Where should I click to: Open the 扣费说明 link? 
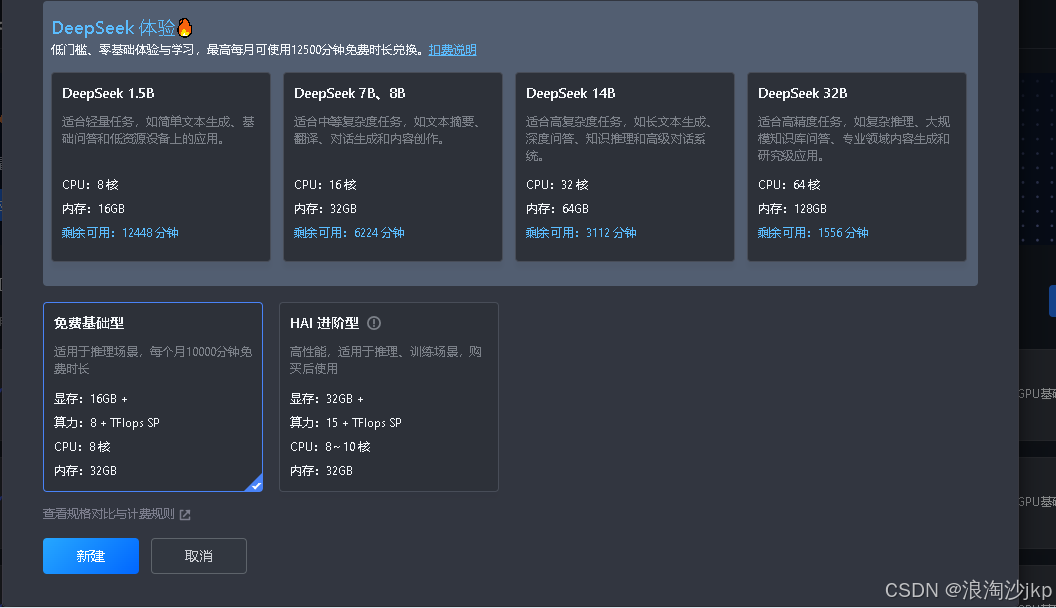point(453,50)
